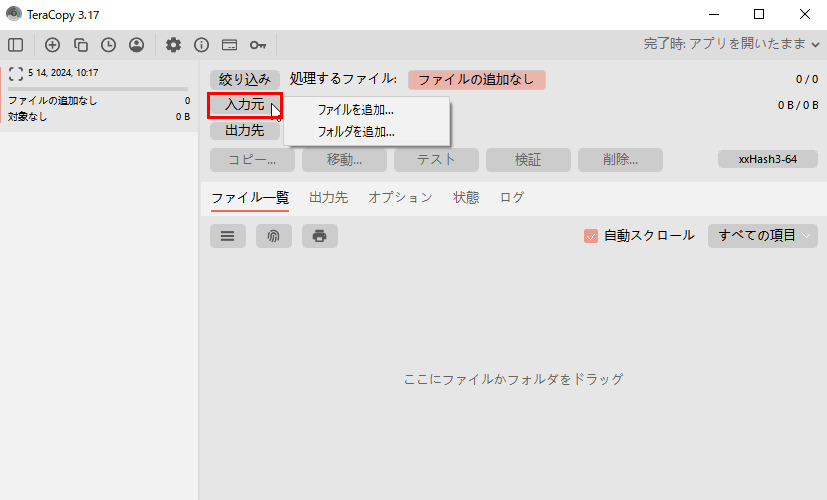
Task: Switch to the 出力先 tab
Action: tap(329, 198)
